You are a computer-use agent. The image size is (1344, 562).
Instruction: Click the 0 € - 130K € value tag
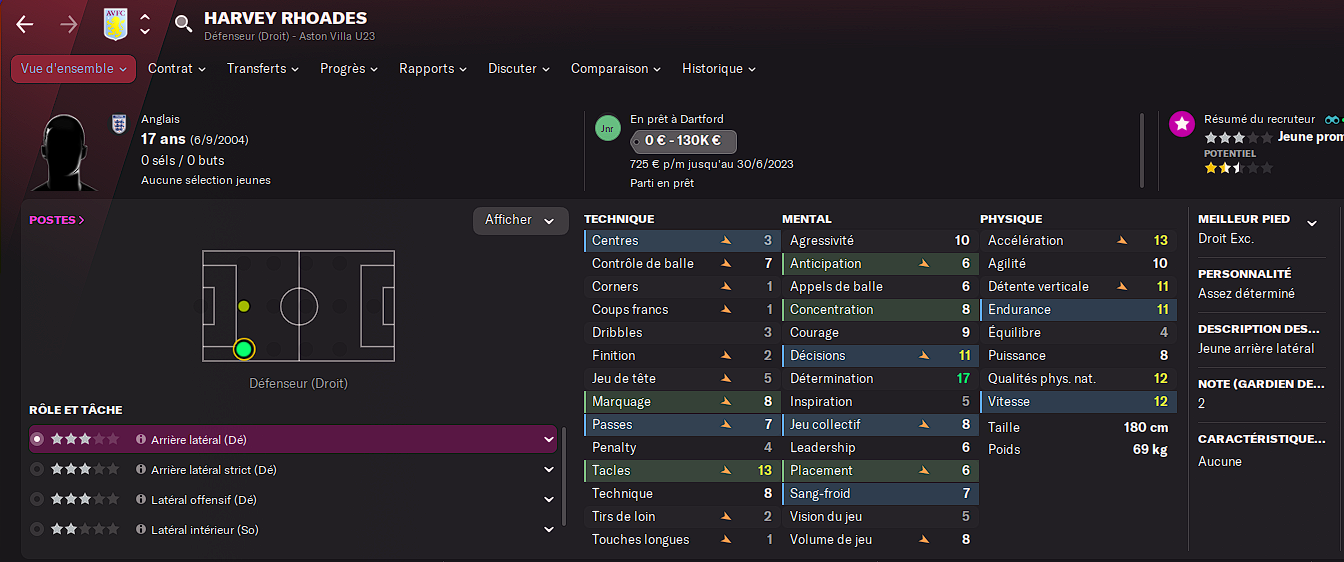pyautogui.click(x=684, y=142)
